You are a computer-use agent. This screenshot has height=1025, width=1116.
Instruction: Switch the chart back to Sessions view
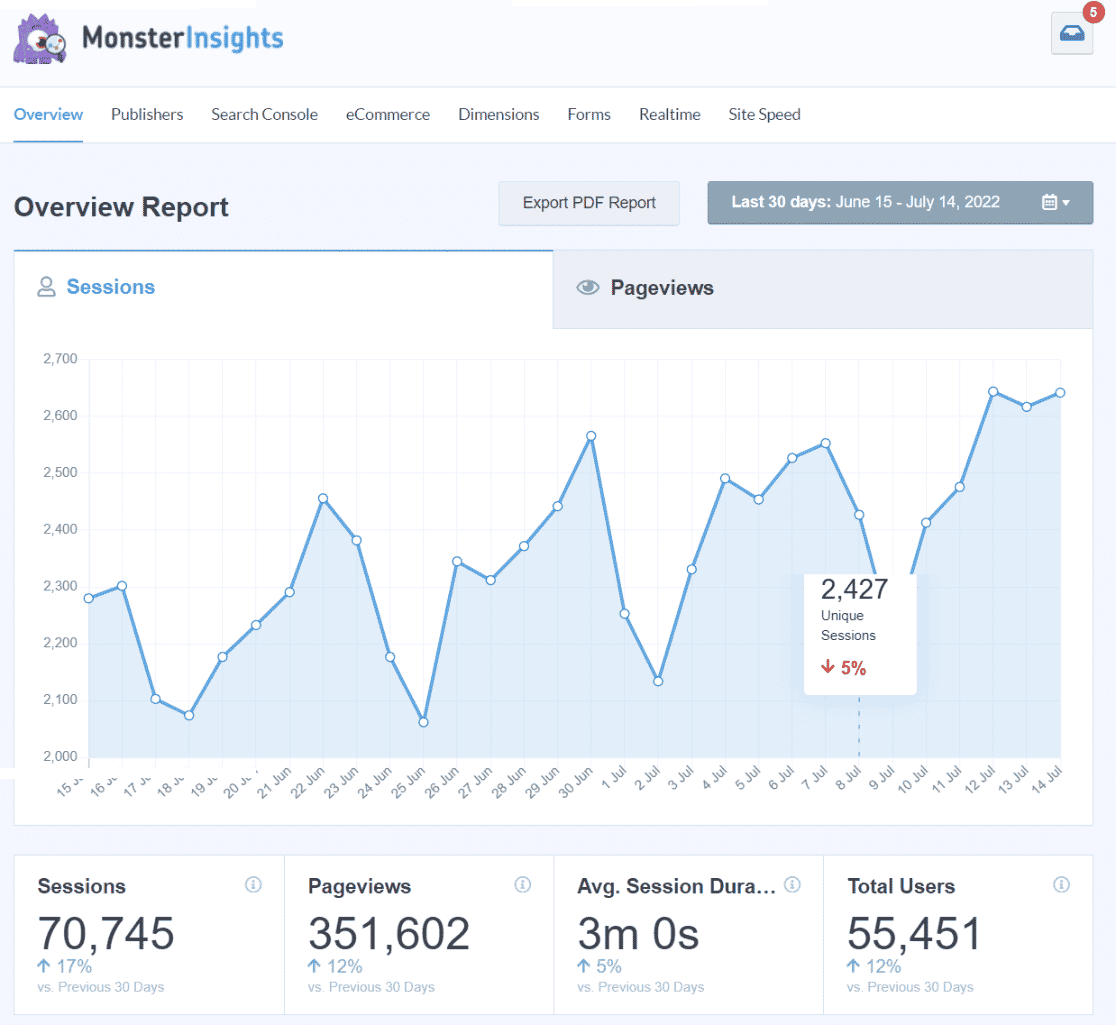(111, 287)
